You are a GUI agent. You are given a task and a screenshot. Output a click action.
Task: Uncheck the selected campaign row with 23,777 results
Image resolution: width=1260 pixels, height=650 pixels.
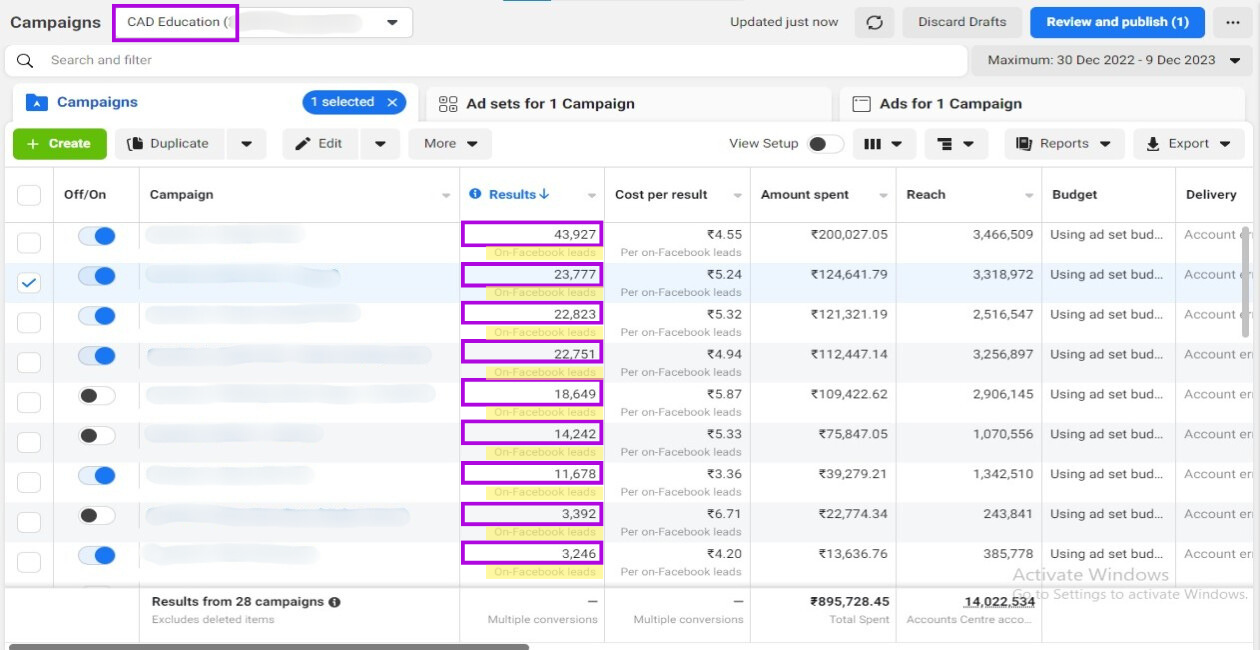pos(29,283)
